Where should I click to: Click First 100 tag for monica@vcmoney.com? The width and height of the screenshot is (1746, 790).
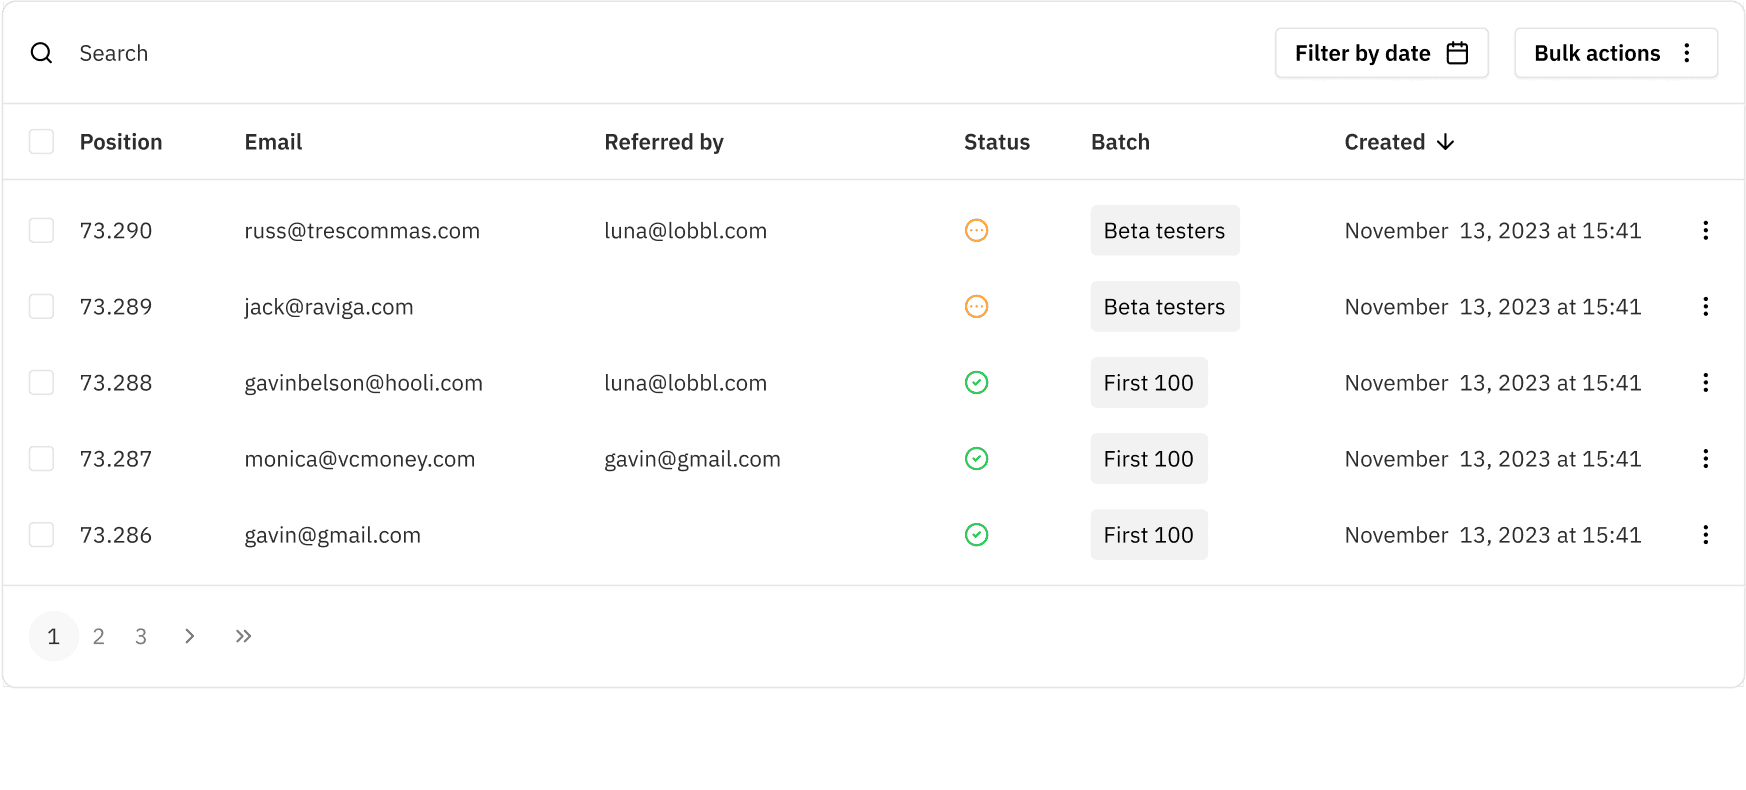(1148, 459)
